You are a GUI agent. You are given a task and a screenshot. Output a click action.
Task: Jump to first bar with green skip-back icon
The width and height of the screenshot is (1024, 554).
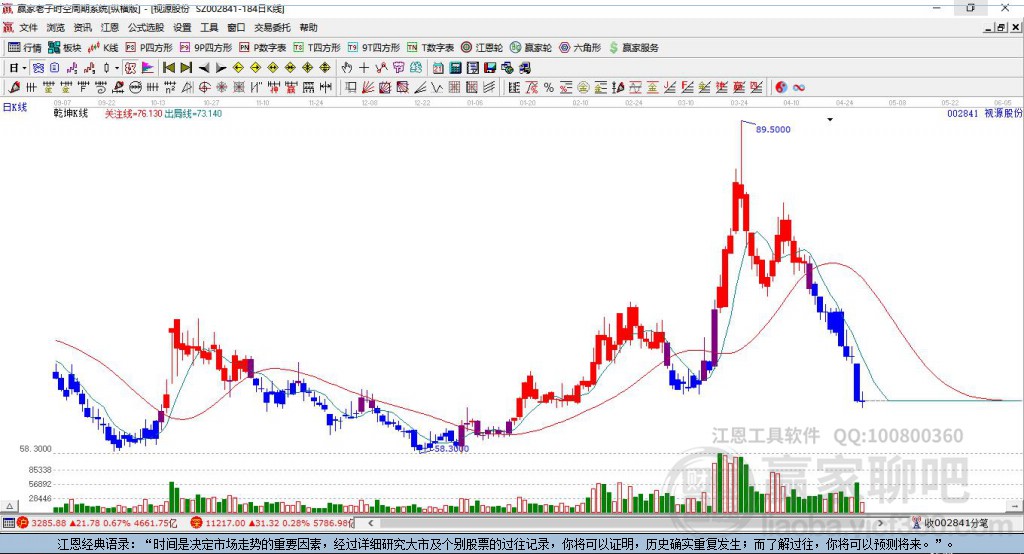[x=168, y=68]
